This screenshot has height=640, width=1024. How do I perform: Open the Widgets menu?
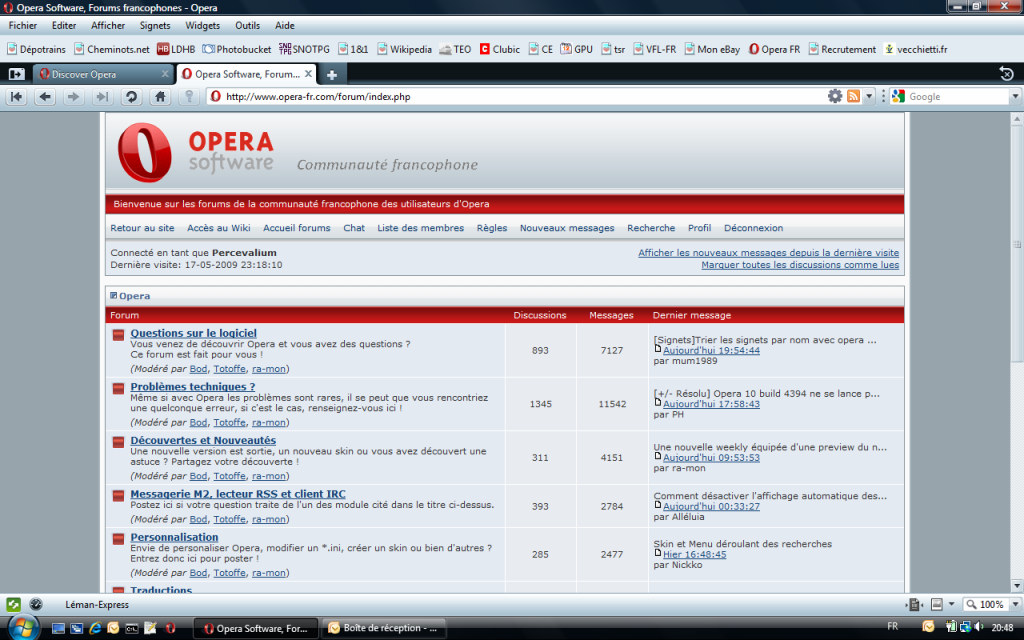pos(202,25)
